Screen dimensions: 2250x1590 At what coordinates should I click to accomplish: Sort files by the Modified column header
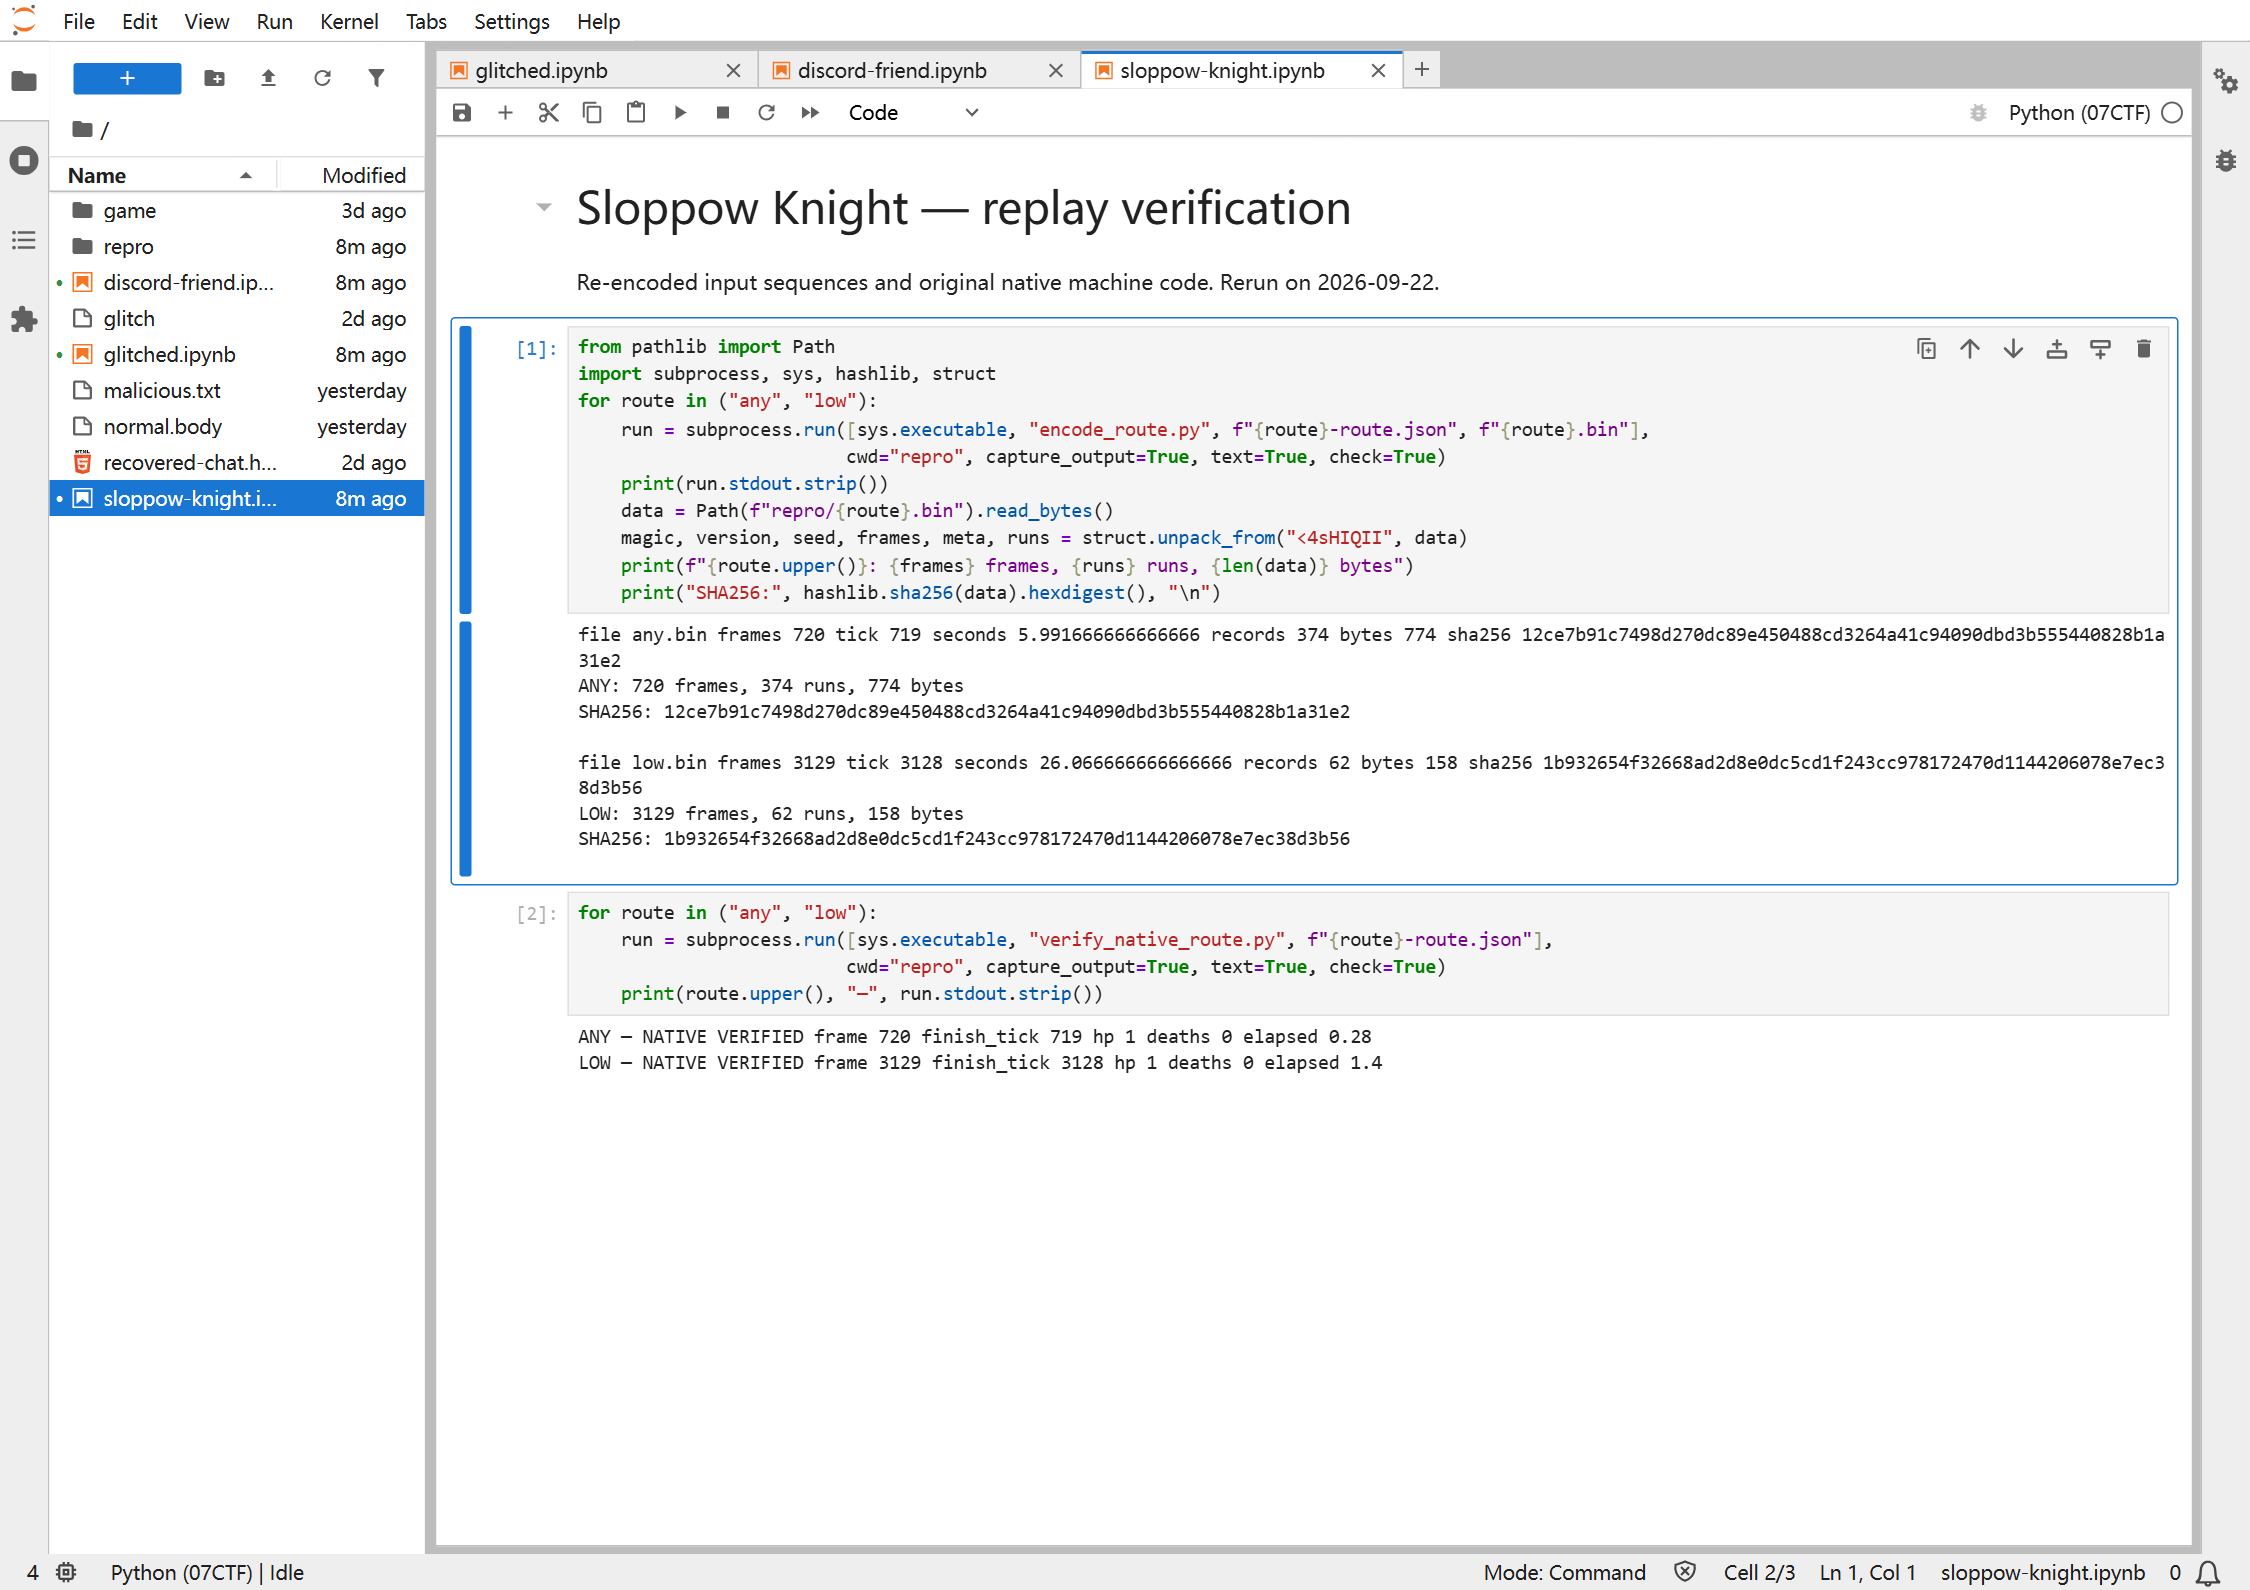click(x=350, y=175)
